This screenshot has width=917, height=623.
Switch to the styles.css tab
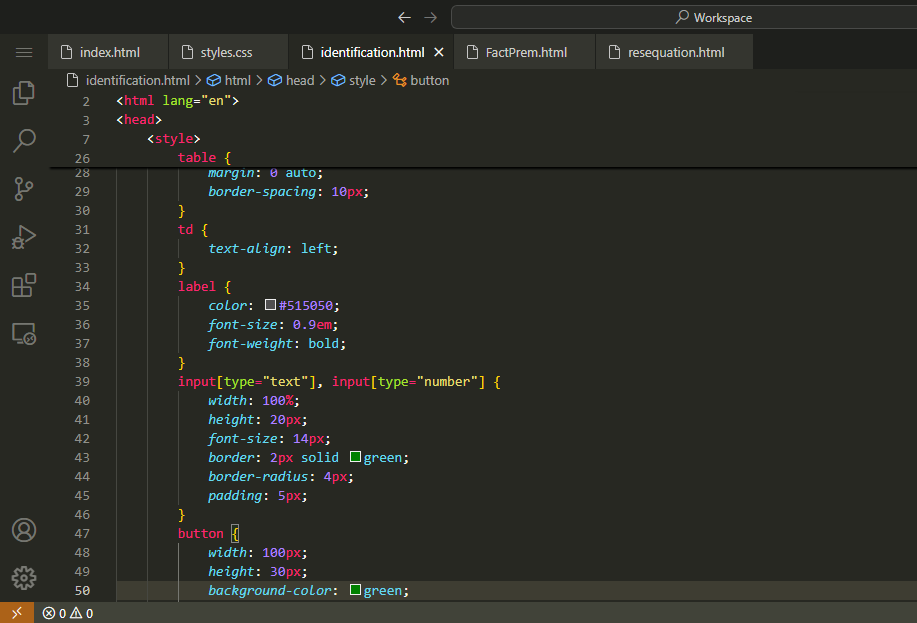pyautogui.click(x=227, y=52)
